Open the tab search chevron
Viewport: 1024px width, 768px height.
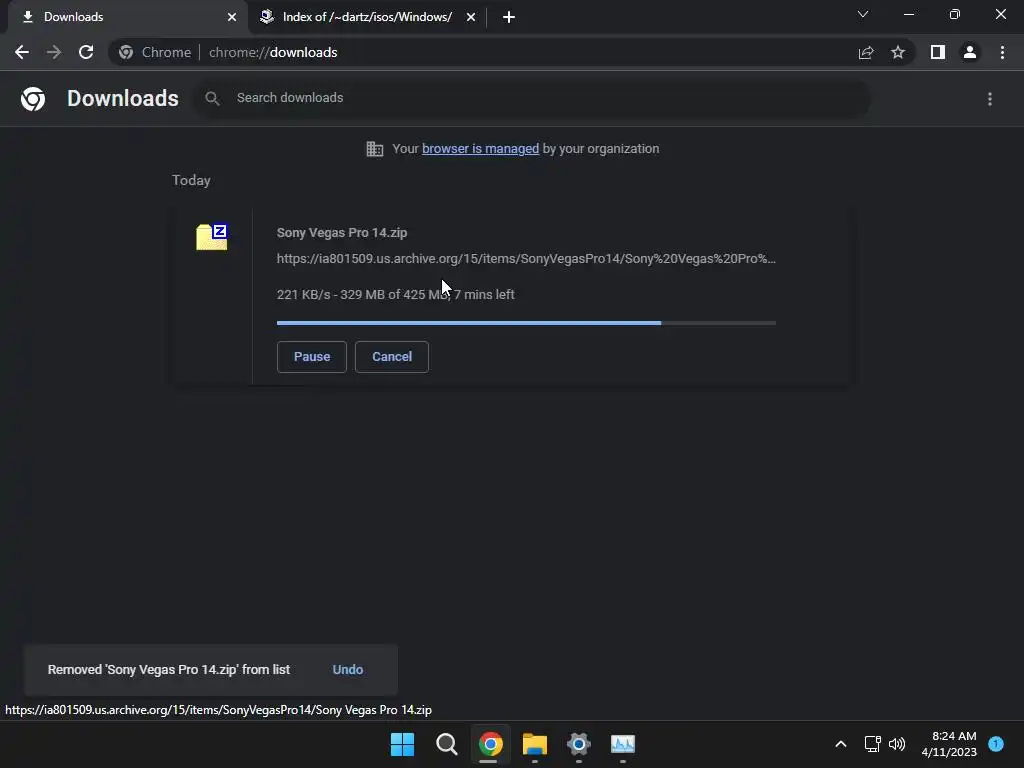coord(863,14)
